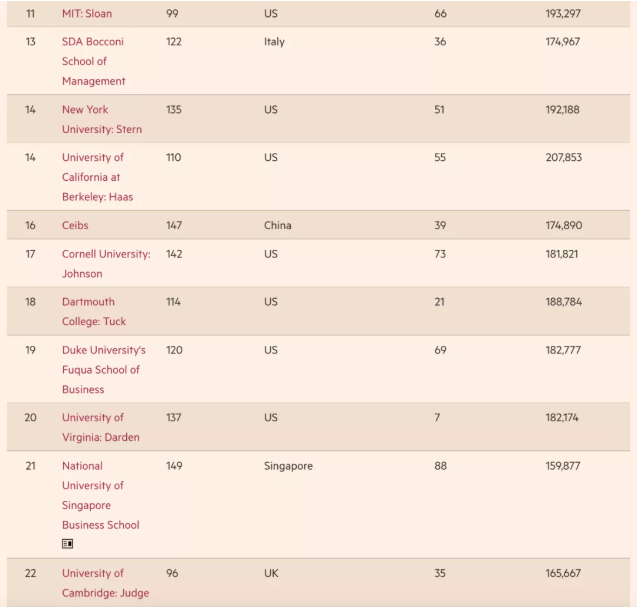637x607 pixels.
Task: Click the profile icon under National University of Singapore
Action: pos(68,544)
